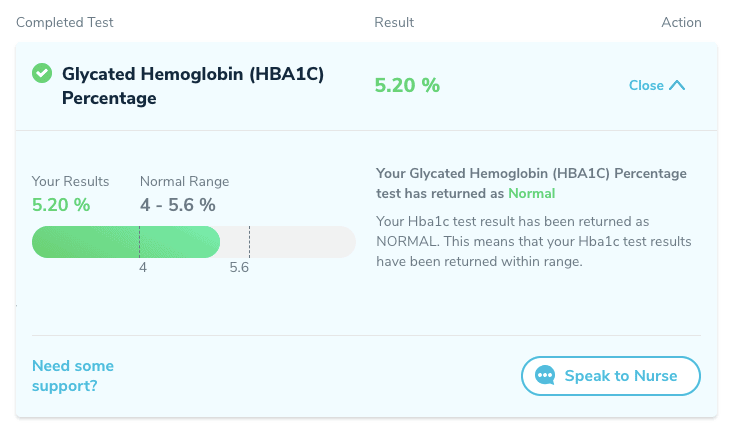731x438 pixels.
Task: Collapse the result with the up chevron
Action: [x=677, y=85]
